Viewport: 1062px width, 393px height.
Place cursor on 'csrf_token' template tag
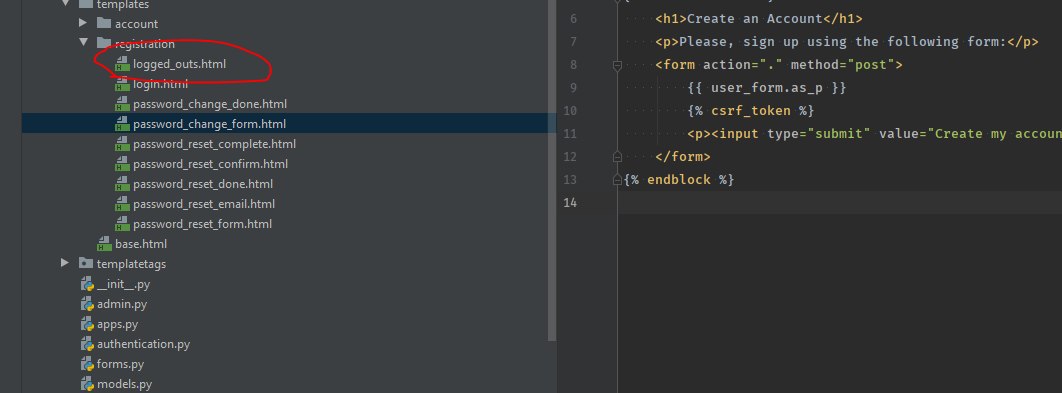(x=750, y=110)
